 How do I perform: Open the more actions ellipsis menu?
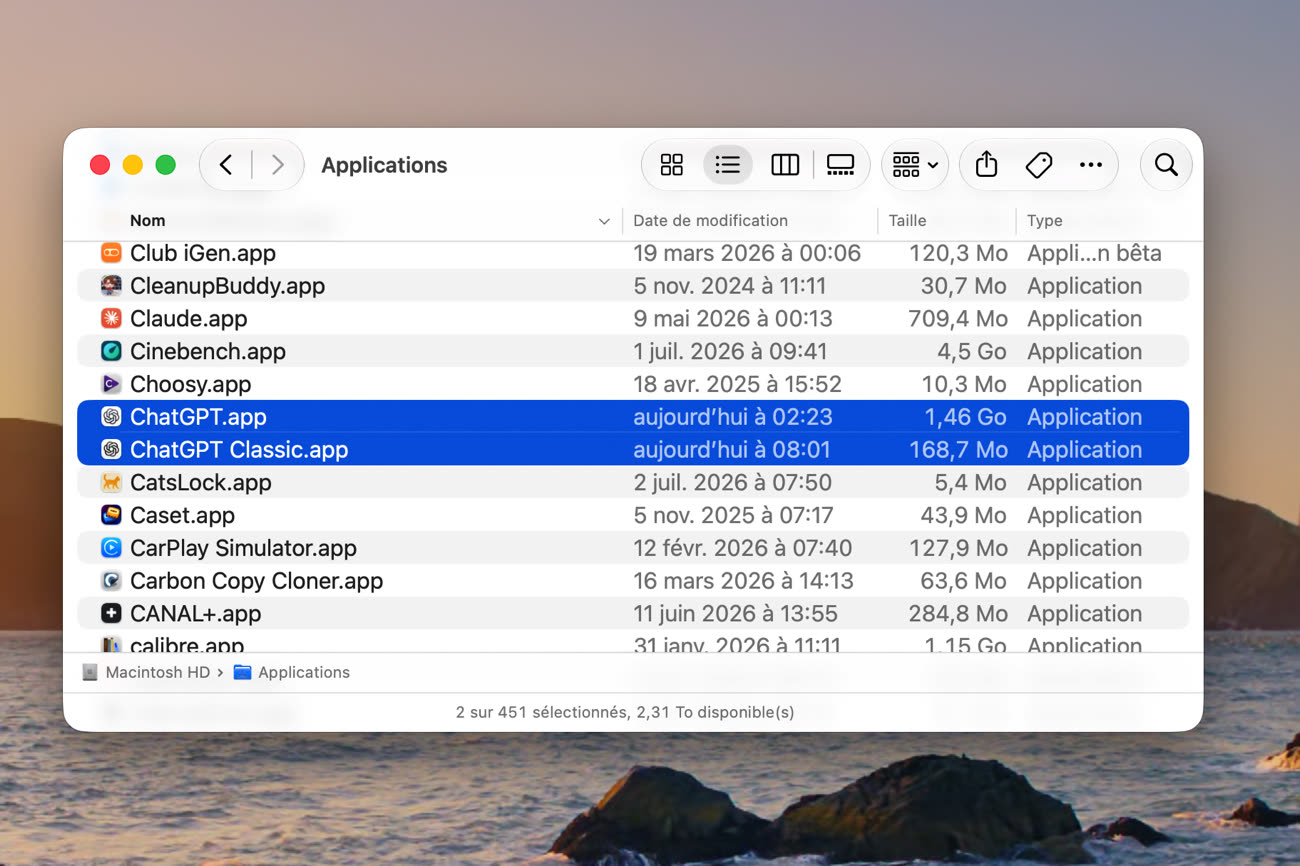tap(1091, 165)
